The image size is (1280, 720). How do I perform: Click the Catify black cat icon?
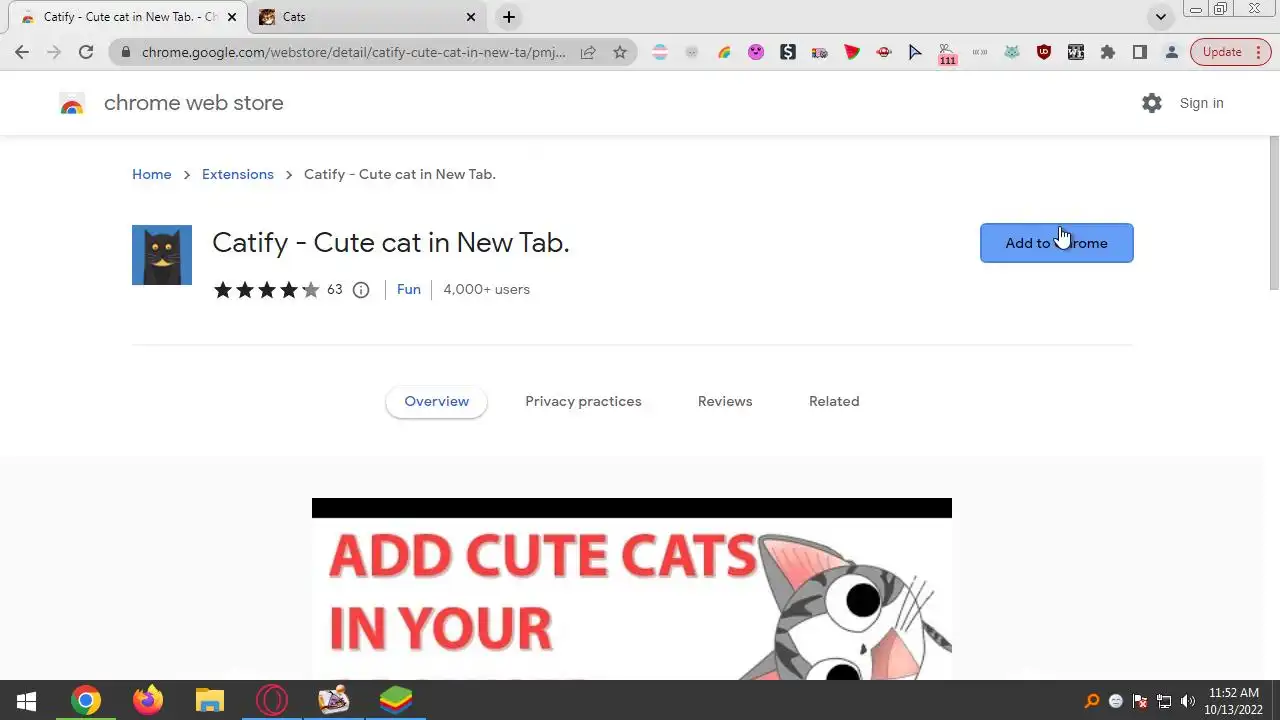tap(162, 255)
